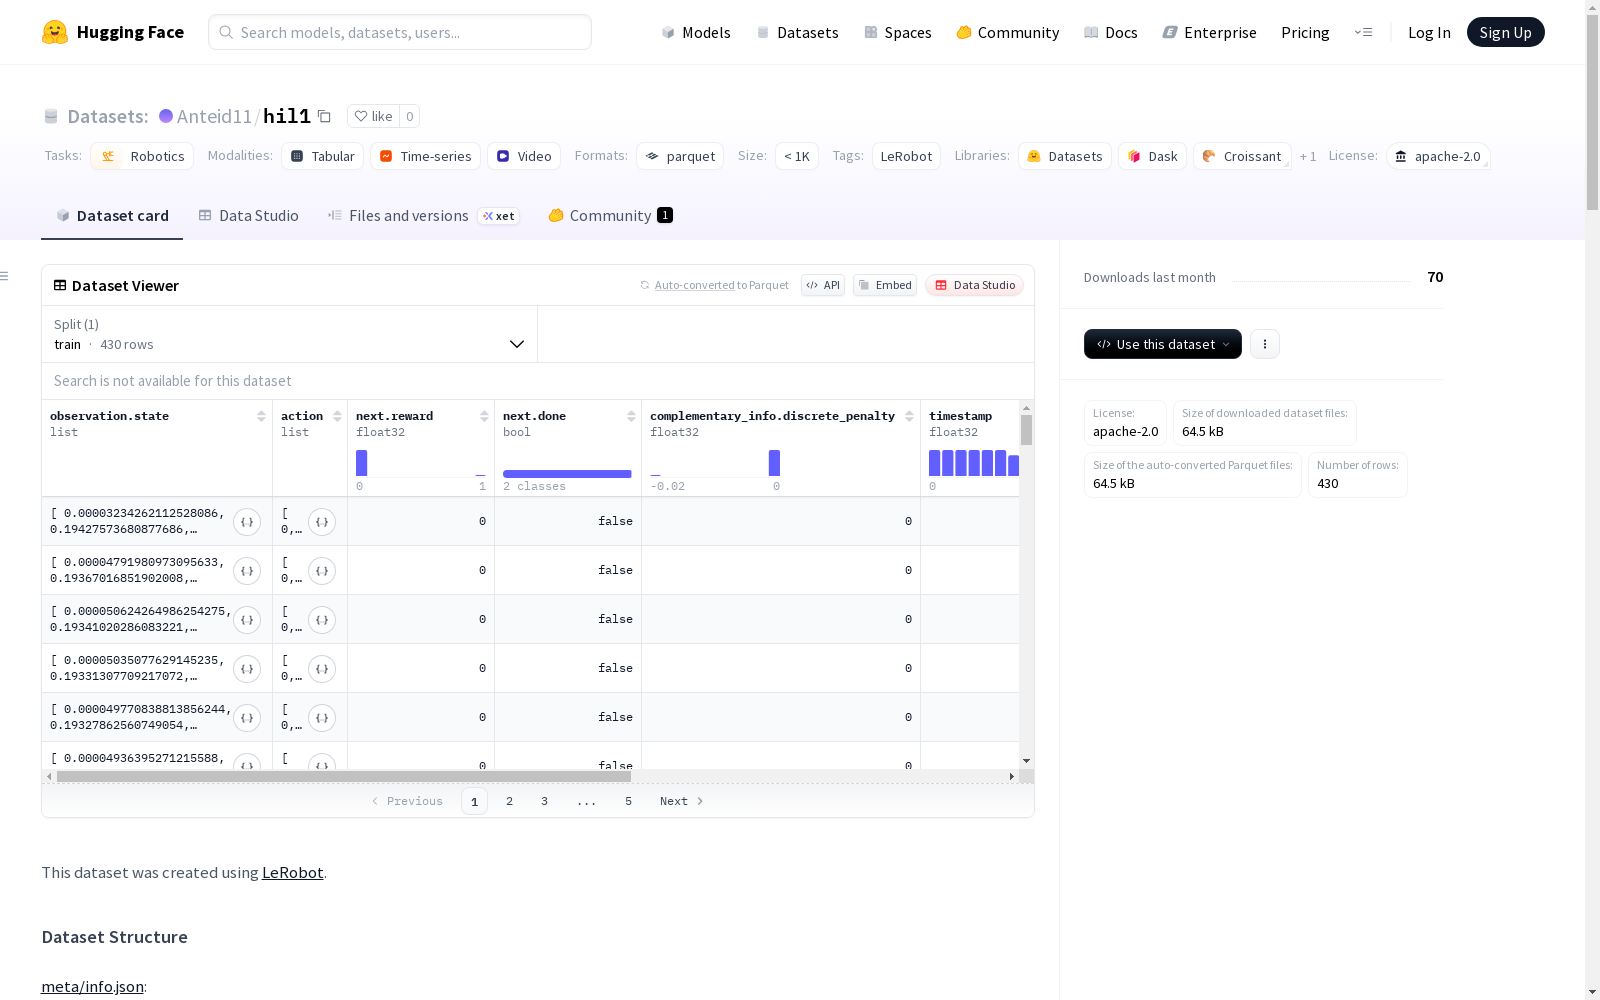This screenshot has width=1600, height=1000.
Task: Open the Croissant library tag
Action: pos(1242,156)
